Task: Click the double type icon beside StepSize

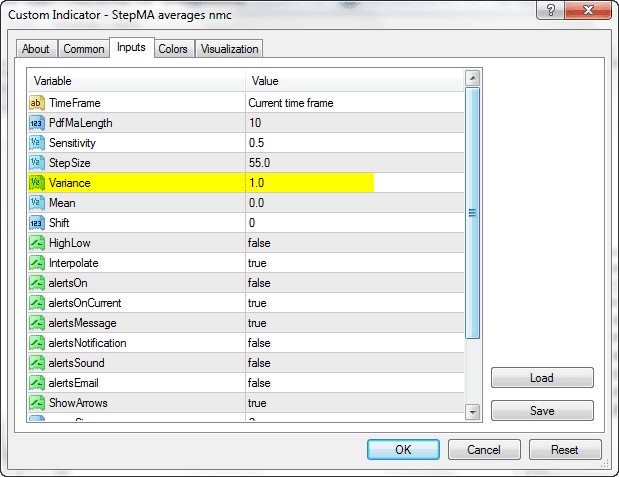Action: coord(37,163)
